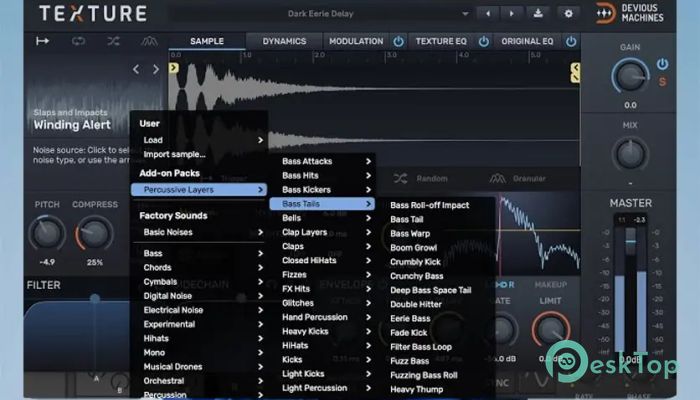Viewport: 700px width, 400px height.
Task: Switch to the SAMPLE tab
Action: point(207,41)
